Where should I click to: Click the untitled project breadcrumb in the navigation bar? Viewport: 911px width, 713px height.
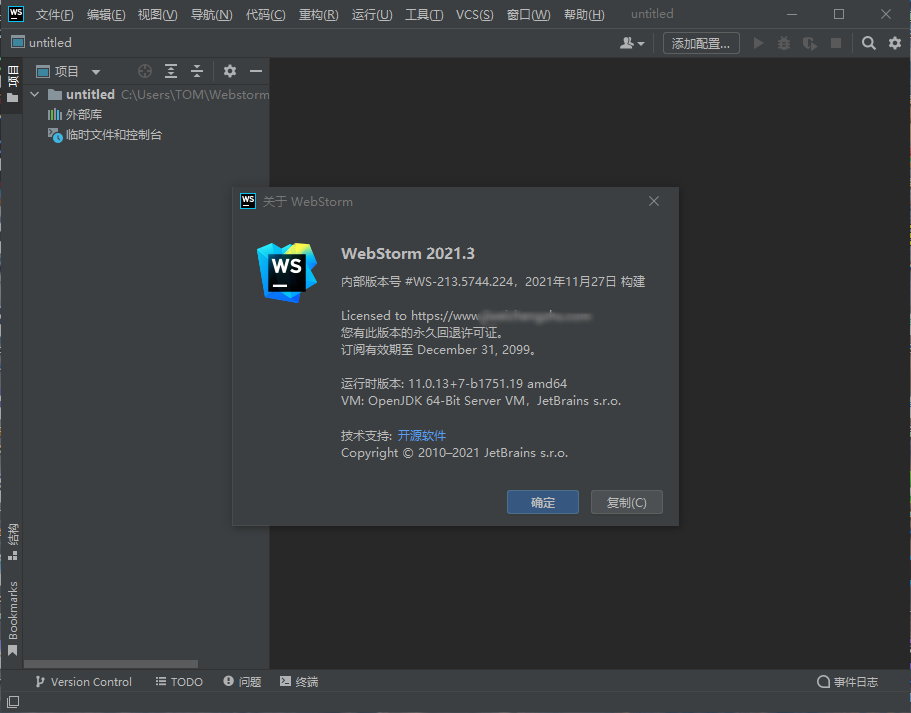click(41, 42)
